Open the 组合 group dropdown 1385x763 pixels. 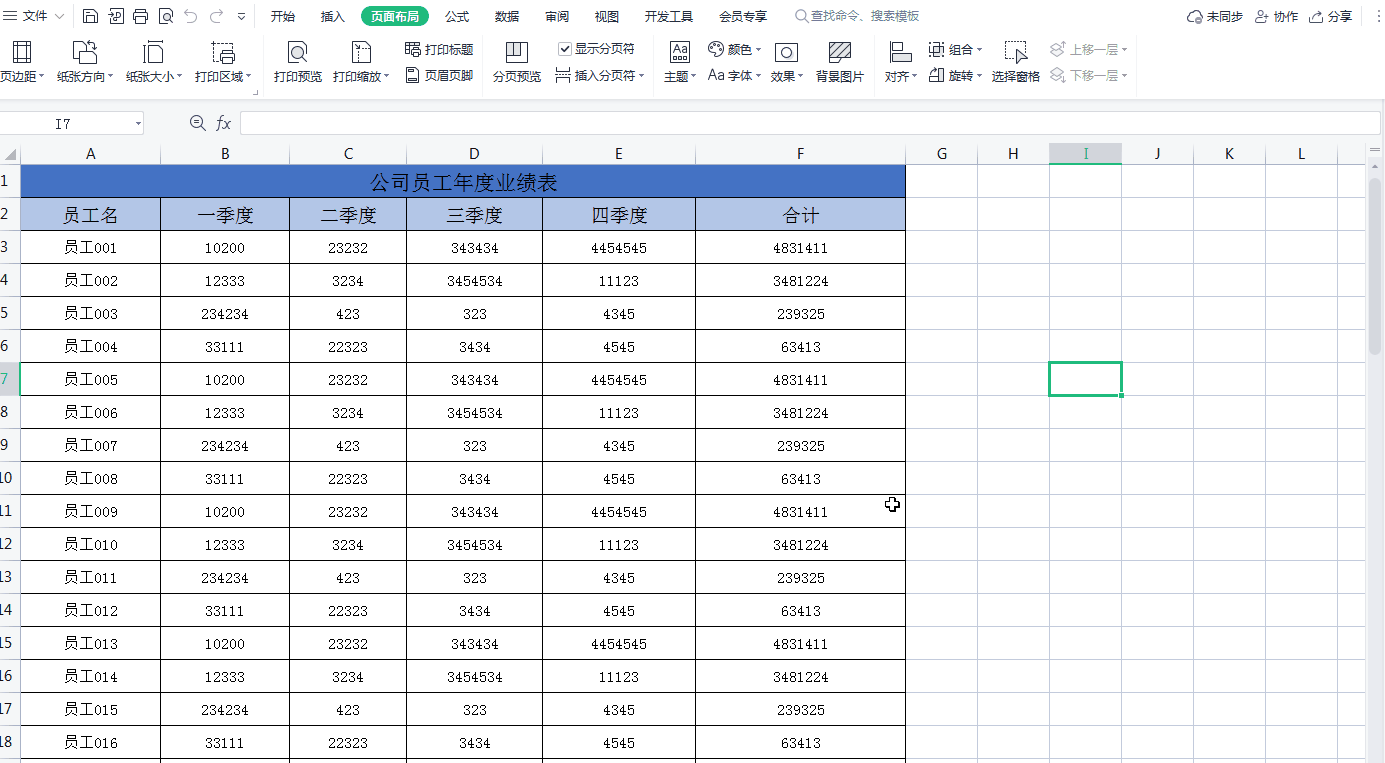pyautogui.click(x=955, y=49)
